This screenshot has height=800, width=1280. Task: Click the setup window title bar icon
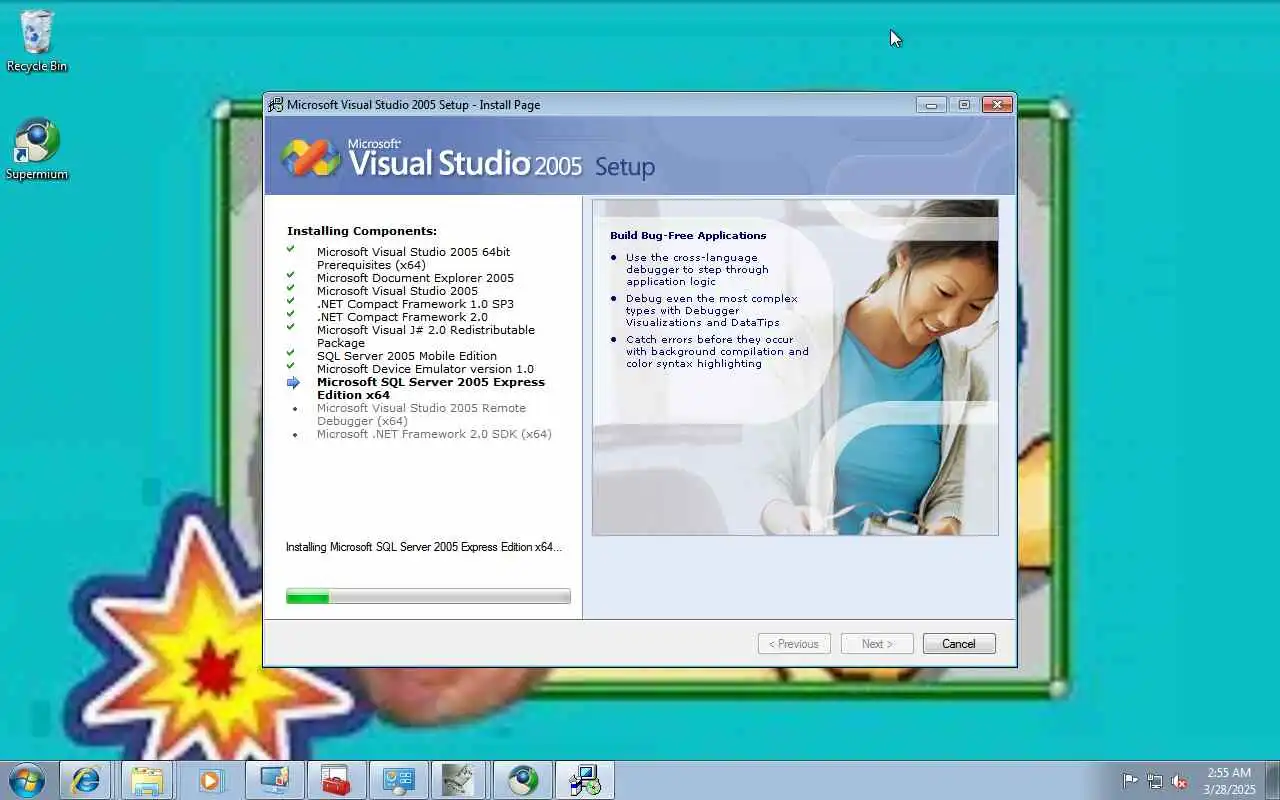(275, 104)
